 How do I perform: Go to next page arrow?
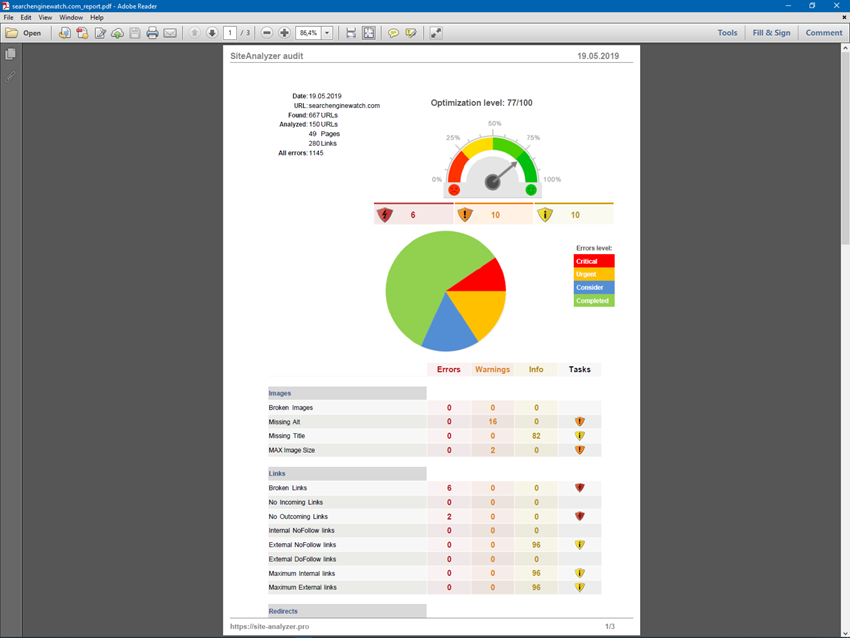tap(212, 33)
